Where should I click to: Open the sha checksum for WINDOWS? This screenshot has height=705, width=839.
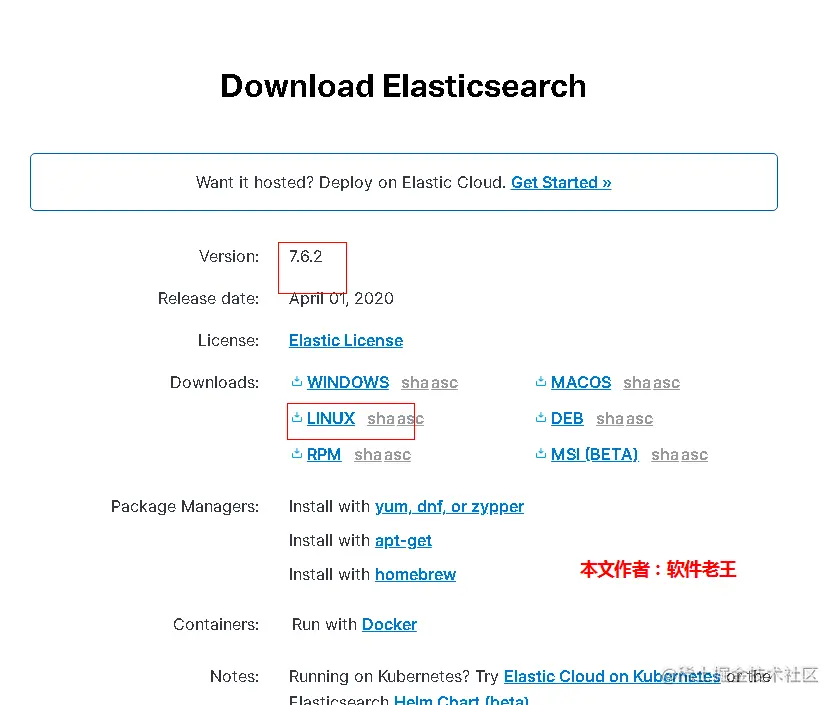[415, 383]
